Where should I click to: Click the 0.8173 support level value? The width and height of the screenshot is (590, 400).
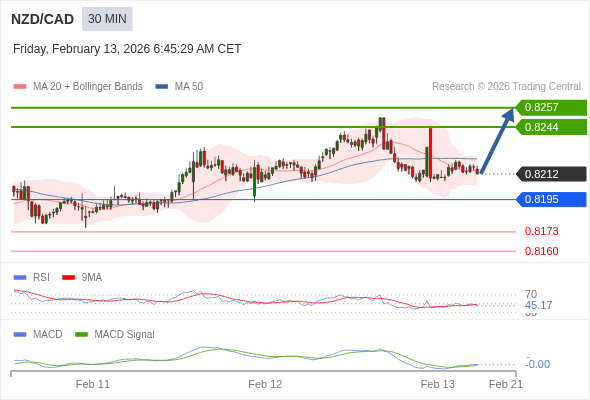point(541,231)
